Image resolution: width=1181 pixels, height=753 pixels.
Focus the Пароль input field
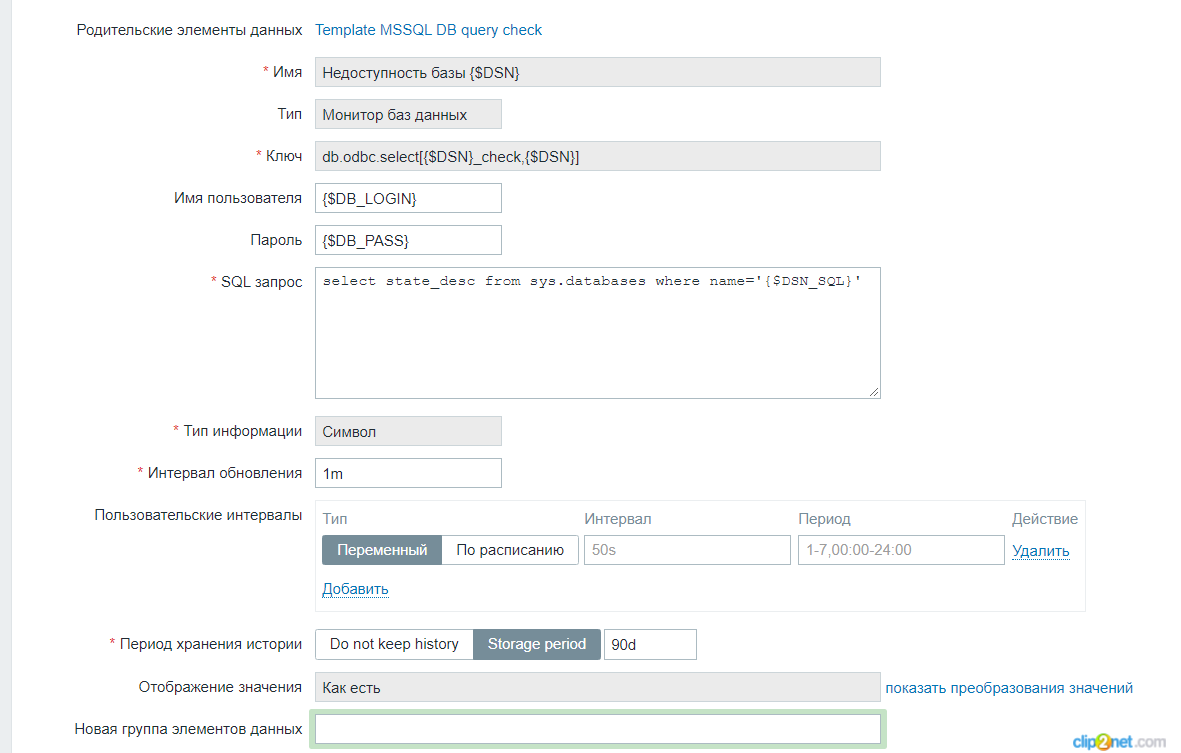tap(408, 240)
